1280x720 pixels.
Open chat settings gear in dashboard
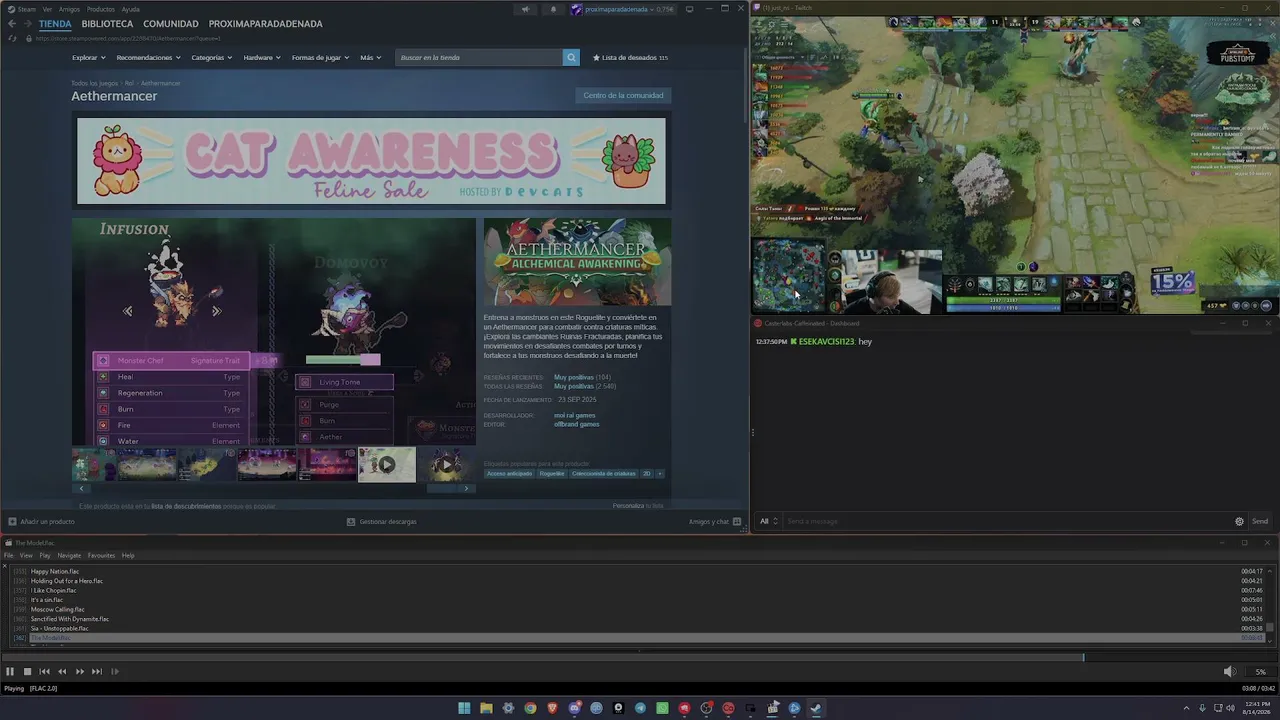tap(1239, 521)
